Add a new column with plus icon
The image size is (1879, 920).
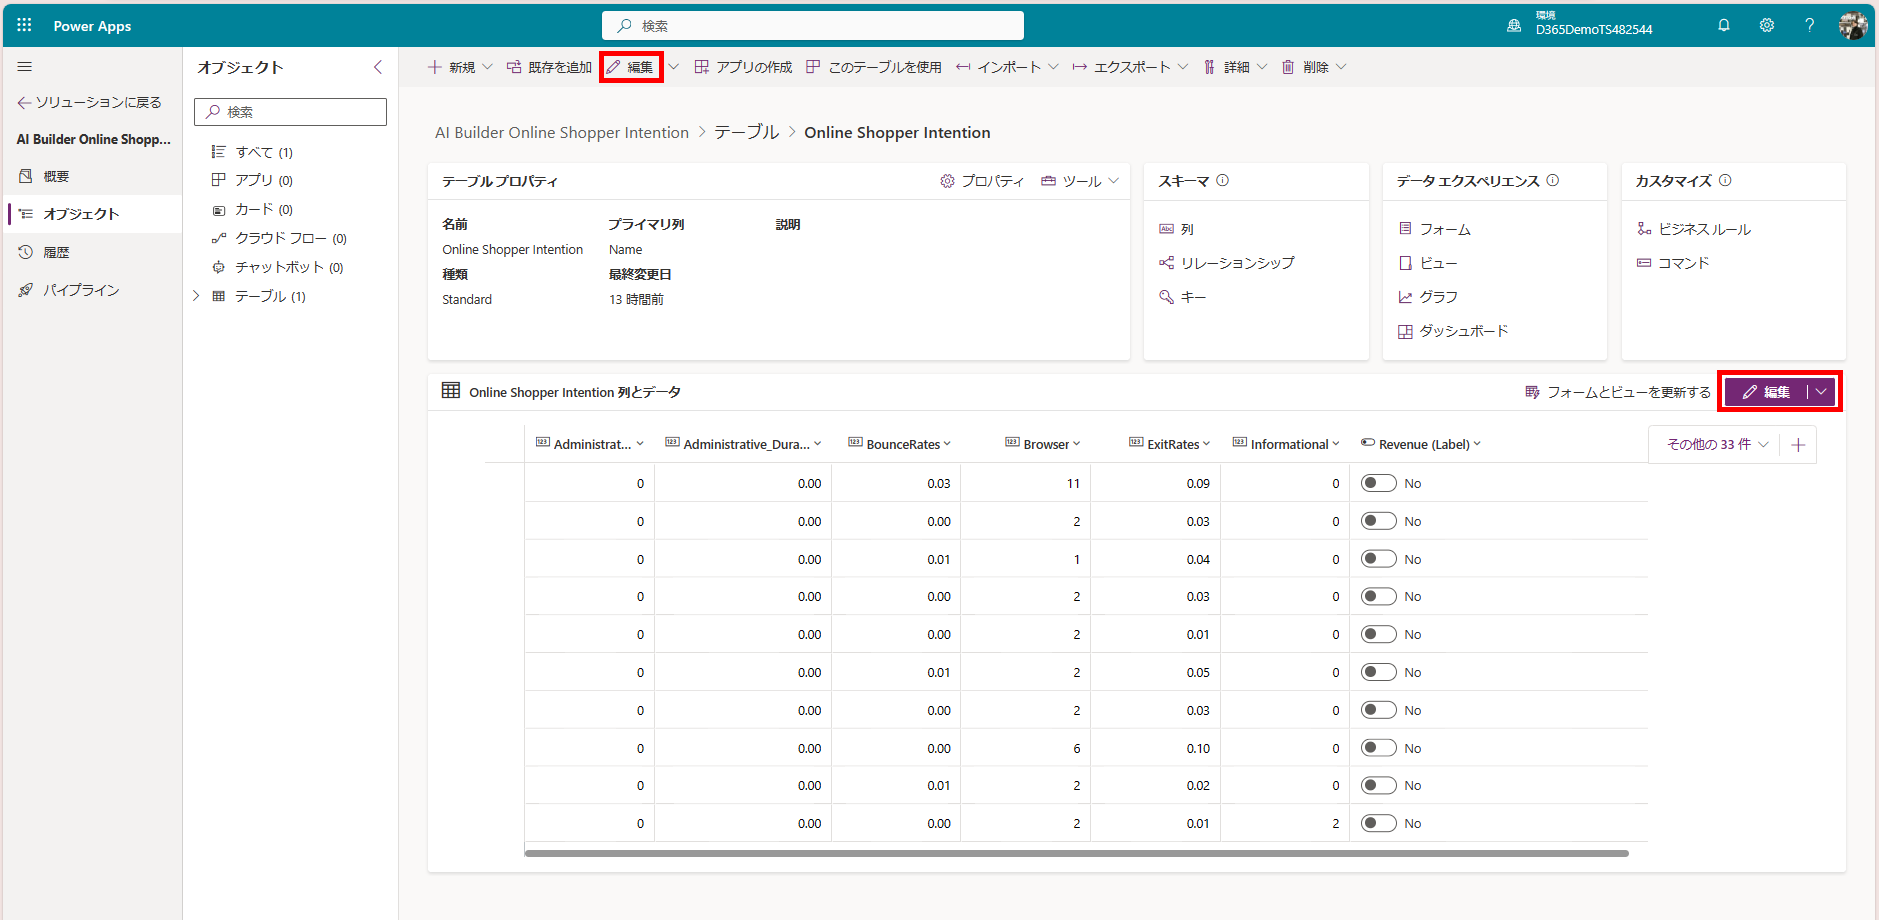coord(1798,445)
